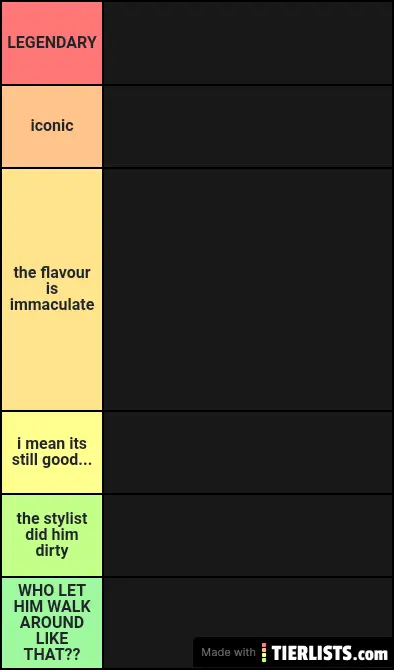Click the word 'flavour' in the orange tier
The height and width of the screenshot is (670, 394).
(x=66, y=273)
